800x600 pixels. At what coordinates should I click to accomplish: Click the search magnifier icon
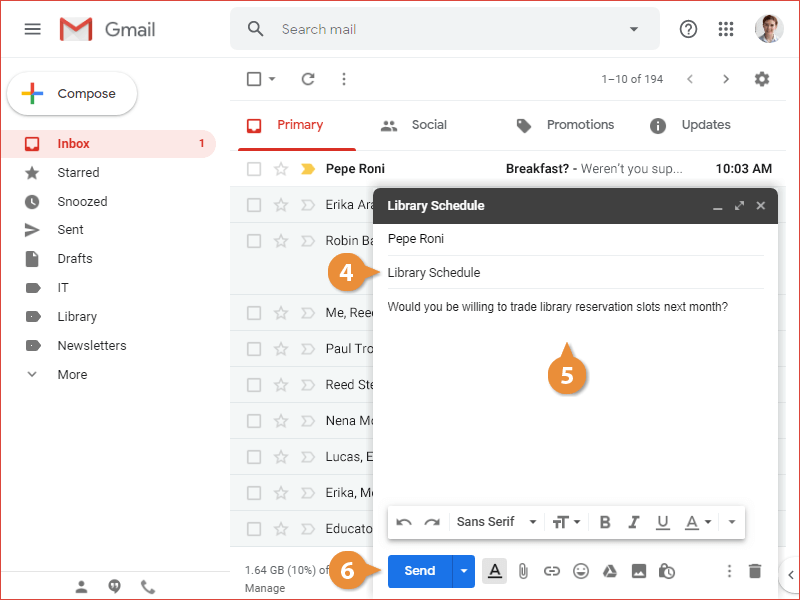pyautogui.click(x=256, y=29)
